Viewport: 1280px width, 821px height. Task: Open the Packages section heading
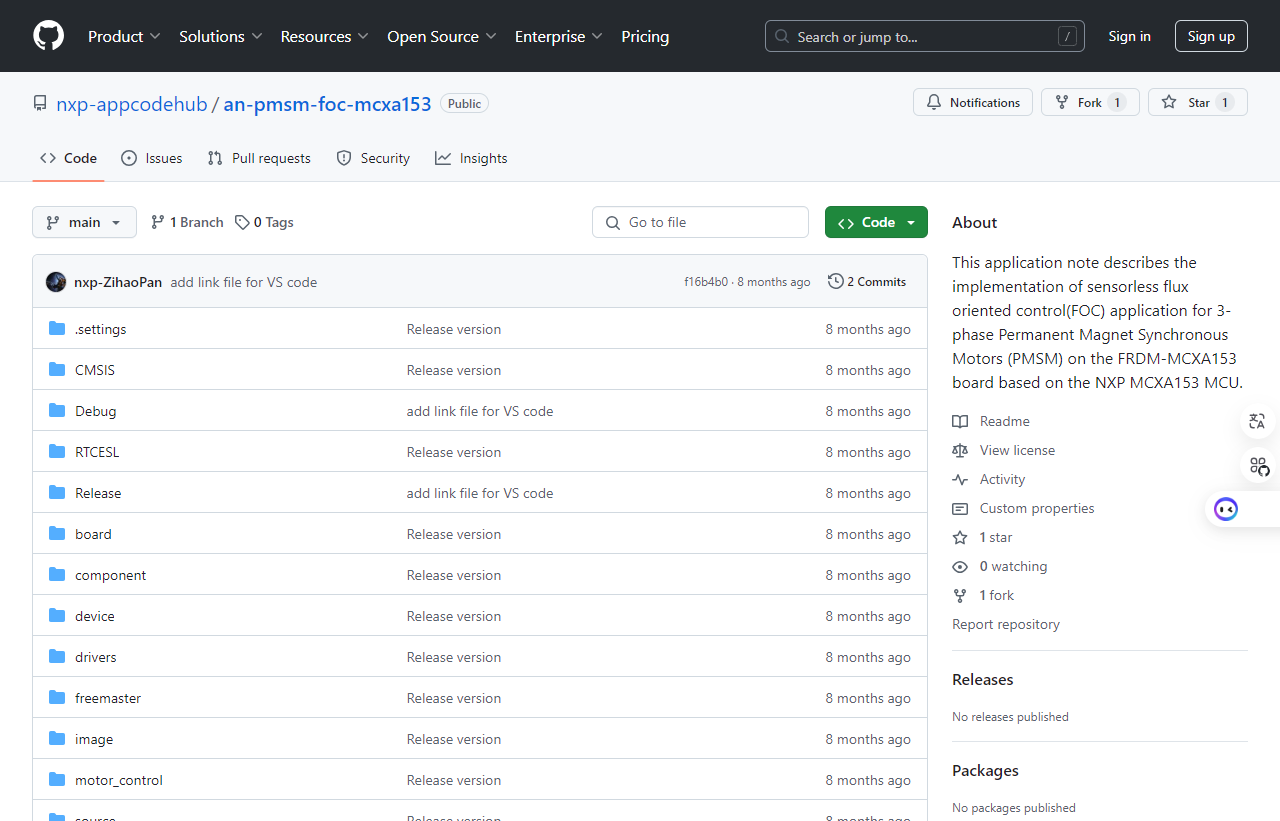pyautogui.click(x=985, y=770)
